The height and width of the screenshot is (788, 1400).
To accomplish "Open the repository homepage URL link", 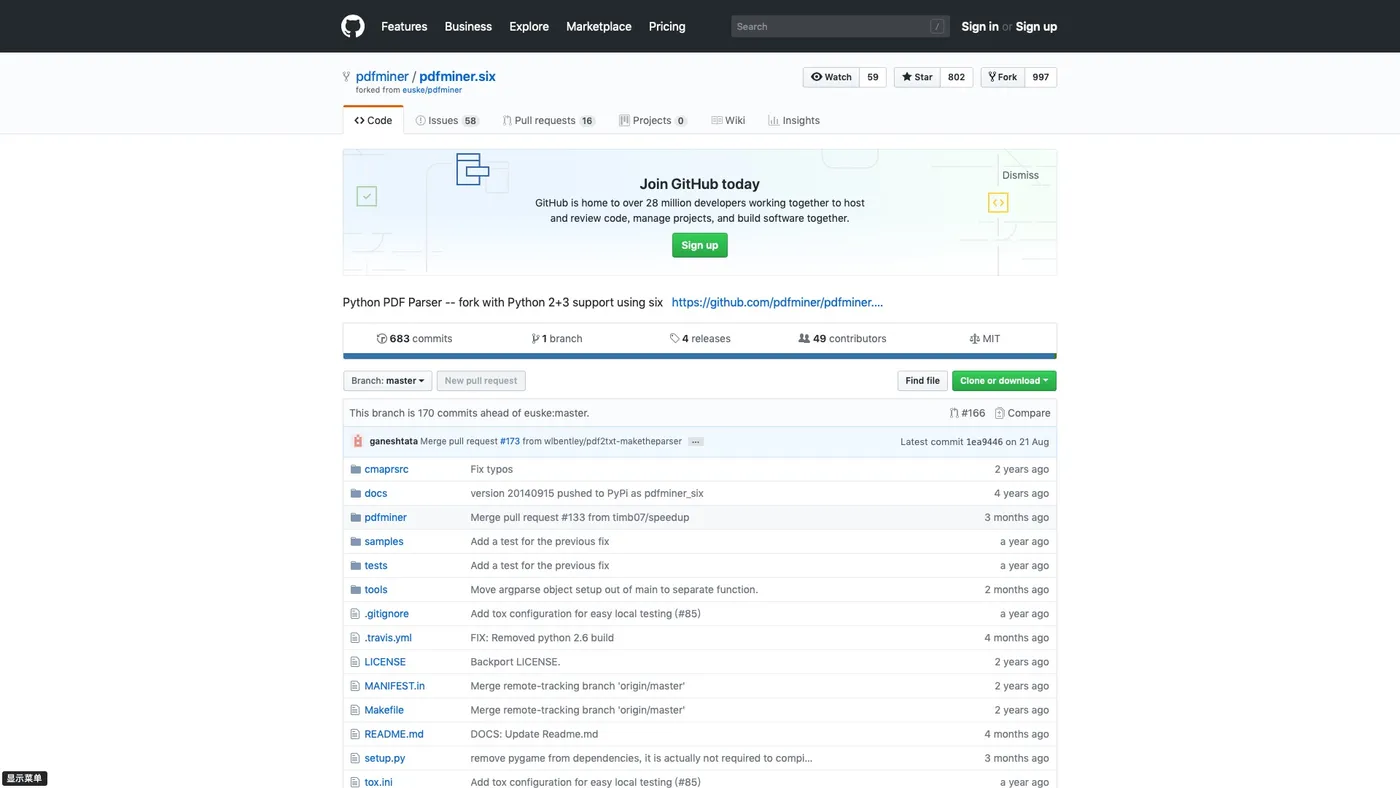I will pyautogui.click(x=777, y=302).
